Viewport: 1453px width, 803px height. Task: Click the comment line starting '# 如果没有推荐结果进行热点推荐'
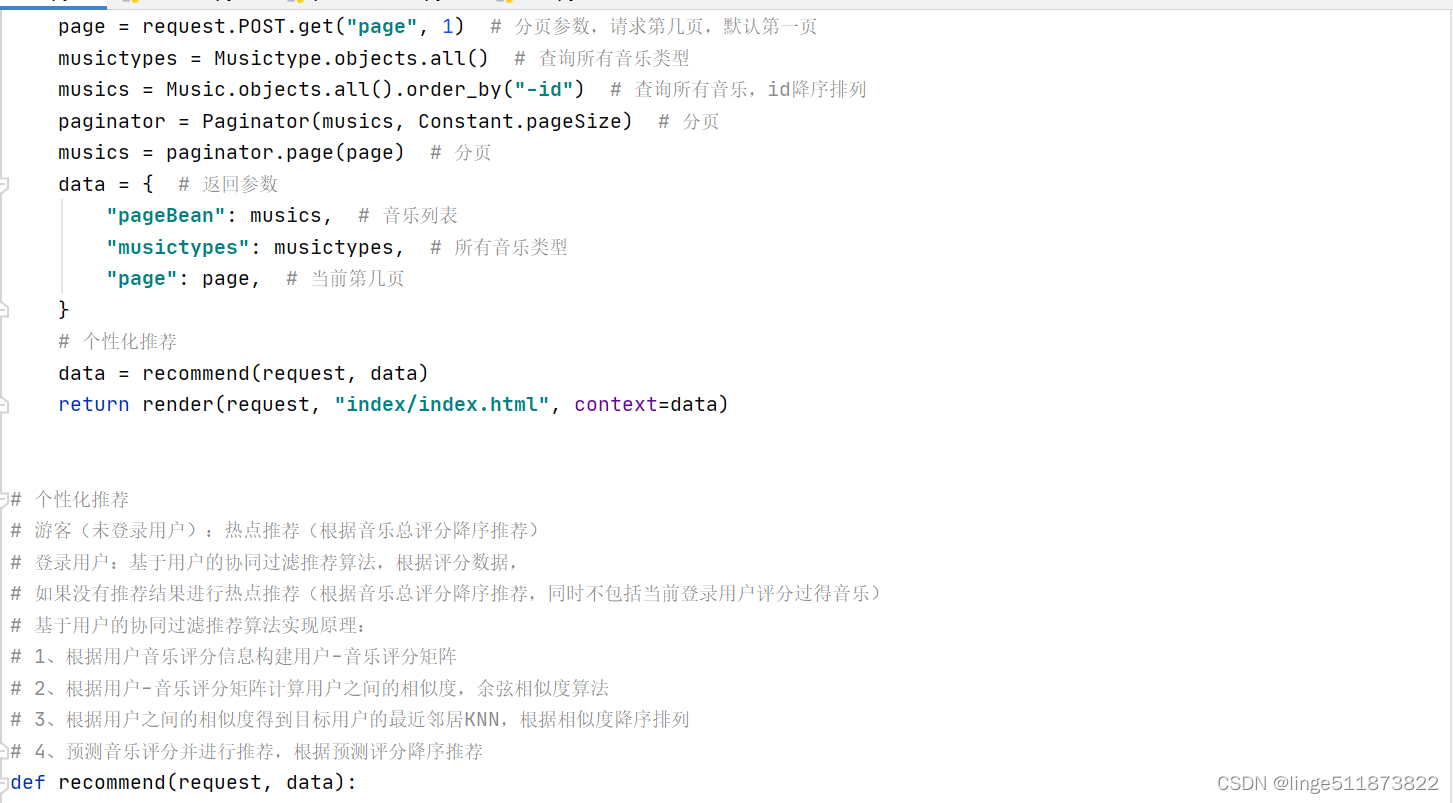[x=446, y=594]
